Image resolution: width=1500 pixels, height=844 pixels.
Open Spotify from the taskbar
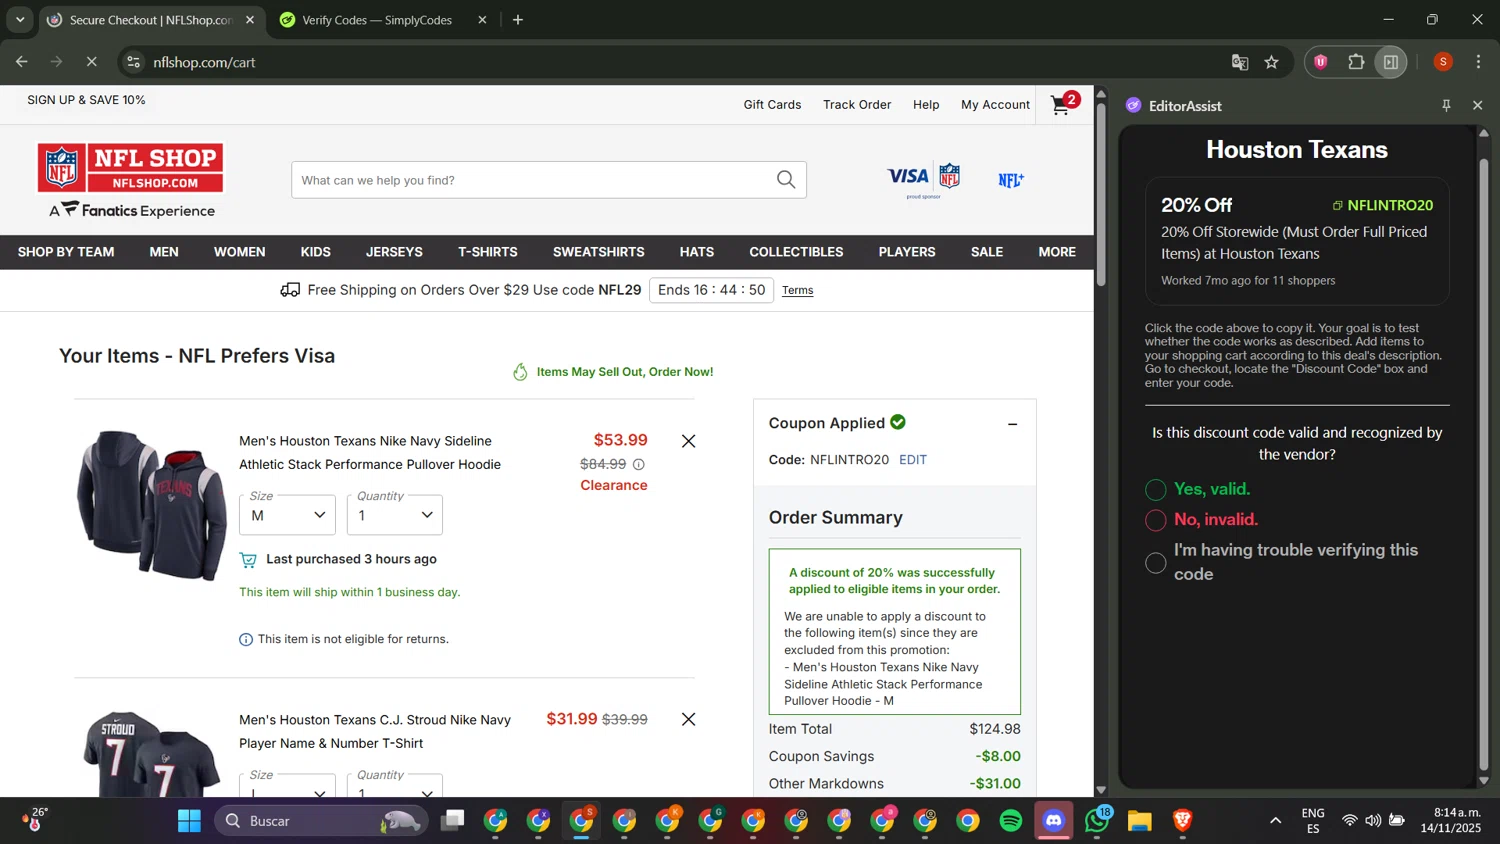[x=1011, y=821]
